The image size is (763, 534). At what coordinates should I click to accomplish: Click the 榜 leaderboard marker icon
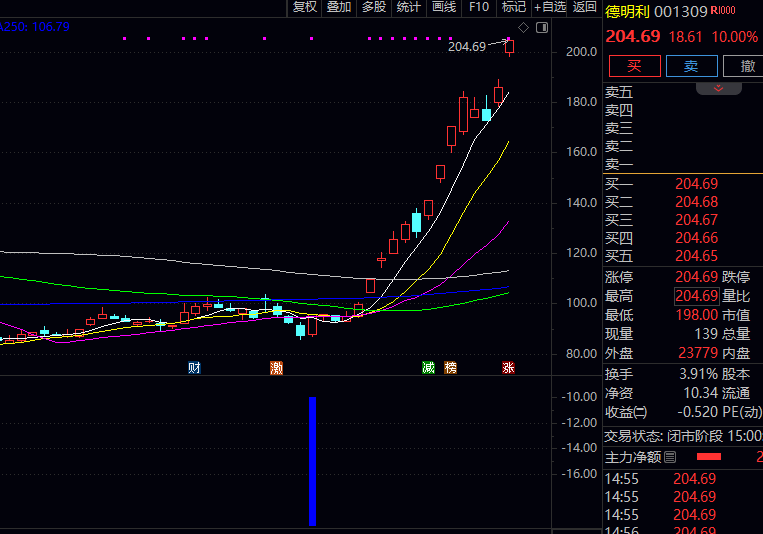(450, 368)
